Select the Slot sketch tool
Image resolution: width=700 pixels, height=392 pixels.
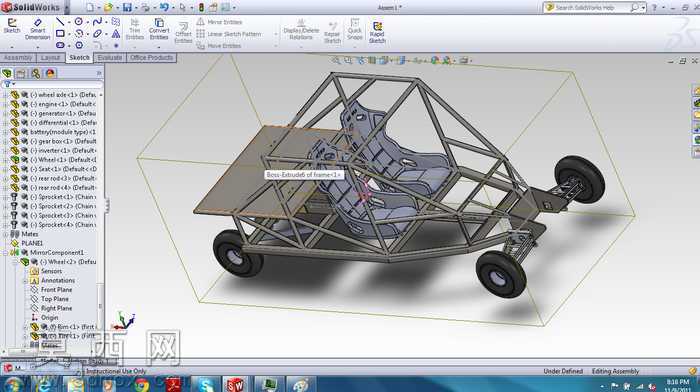[60, 45]
